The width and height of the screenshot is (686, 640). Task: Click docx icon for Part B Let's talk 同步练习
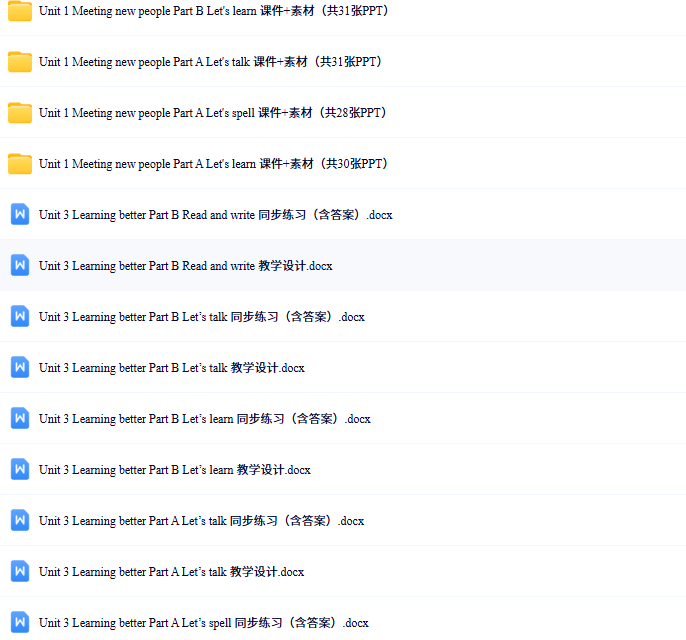[20, 317]
